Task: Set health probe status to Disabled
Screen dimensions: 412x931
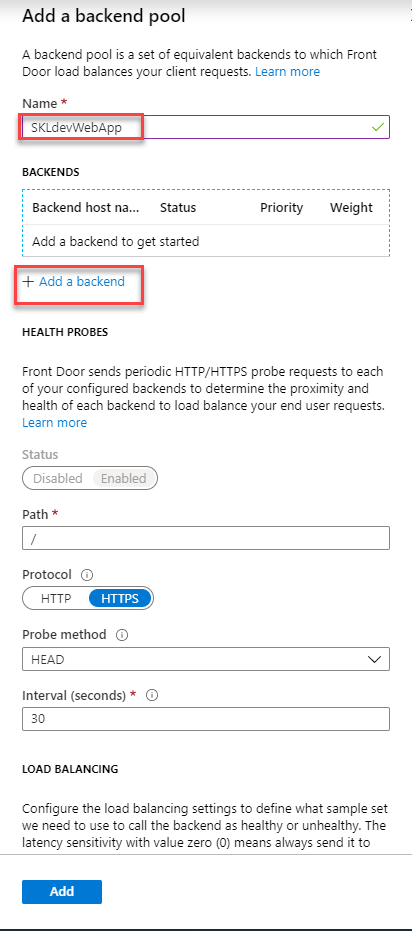Action: 58,478
